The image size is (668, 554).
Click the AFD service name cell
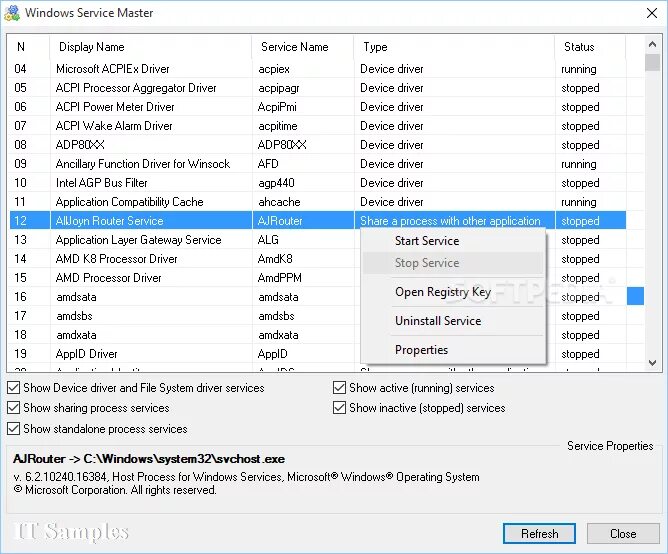pyautogui.click(x=303, y=164)
